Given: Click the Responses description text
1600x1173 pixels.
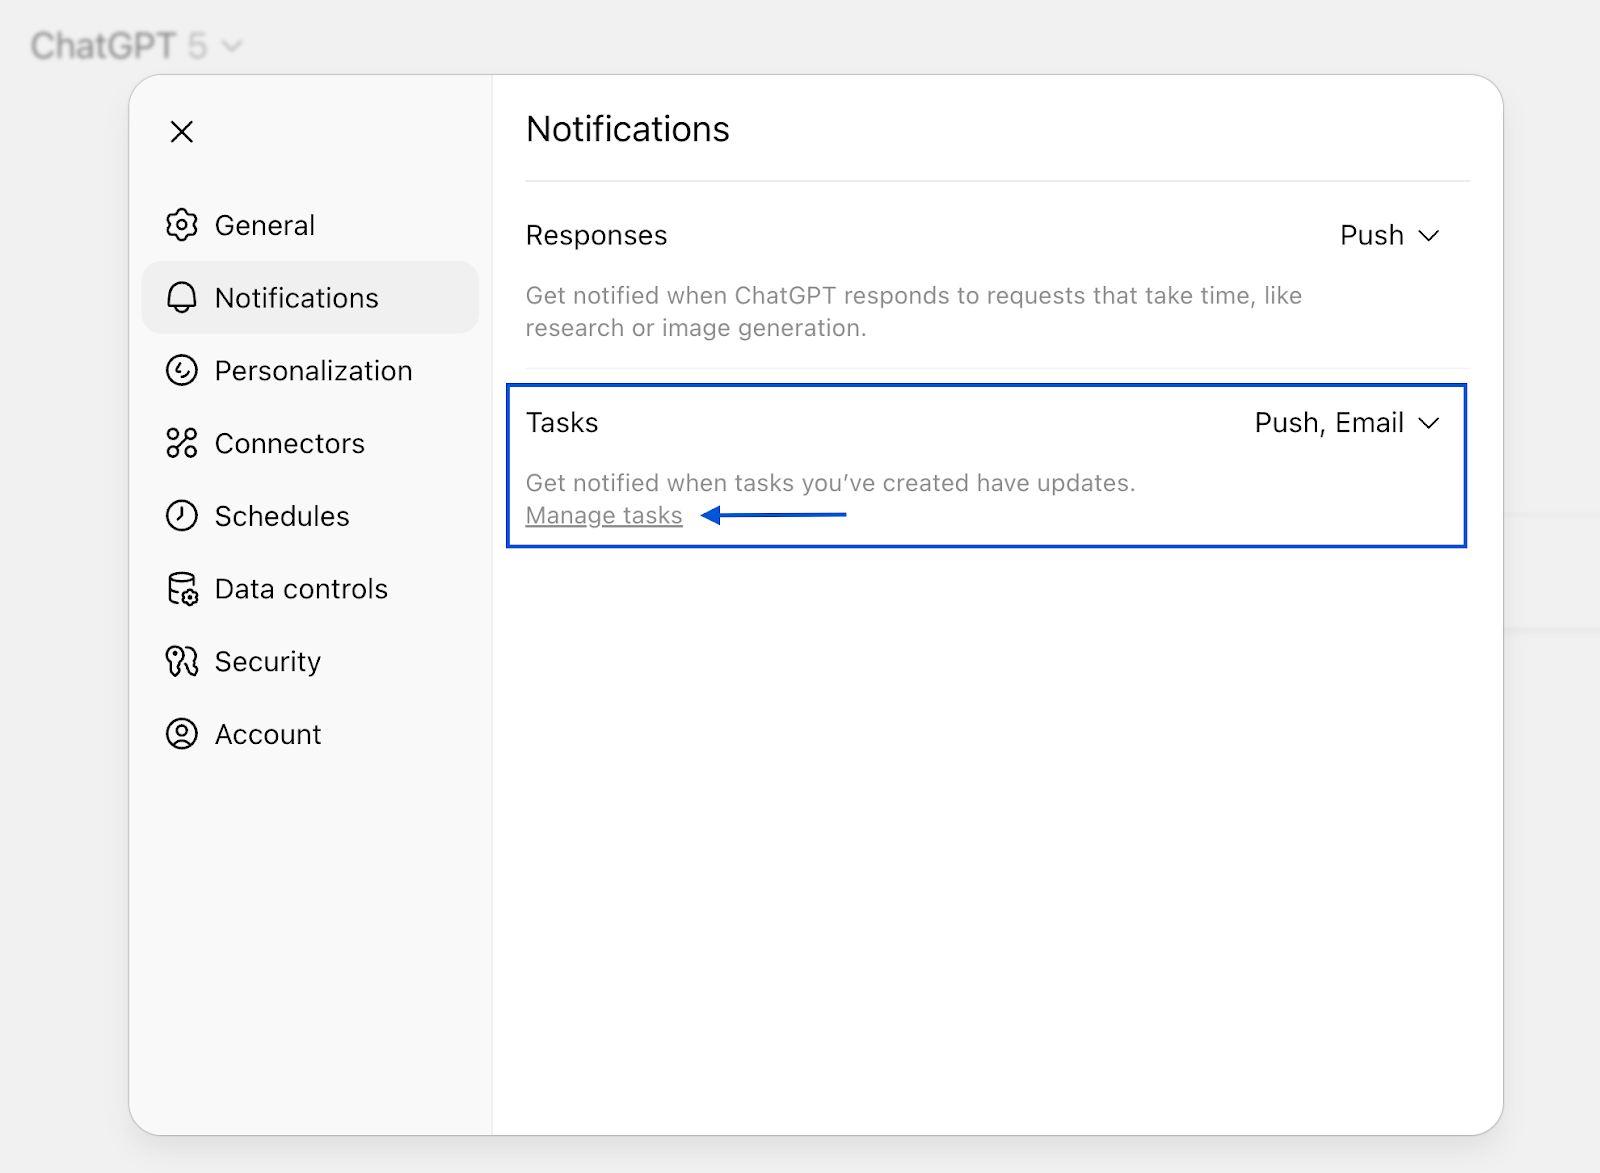Looking at the screenshot, I should pos(914,312).
